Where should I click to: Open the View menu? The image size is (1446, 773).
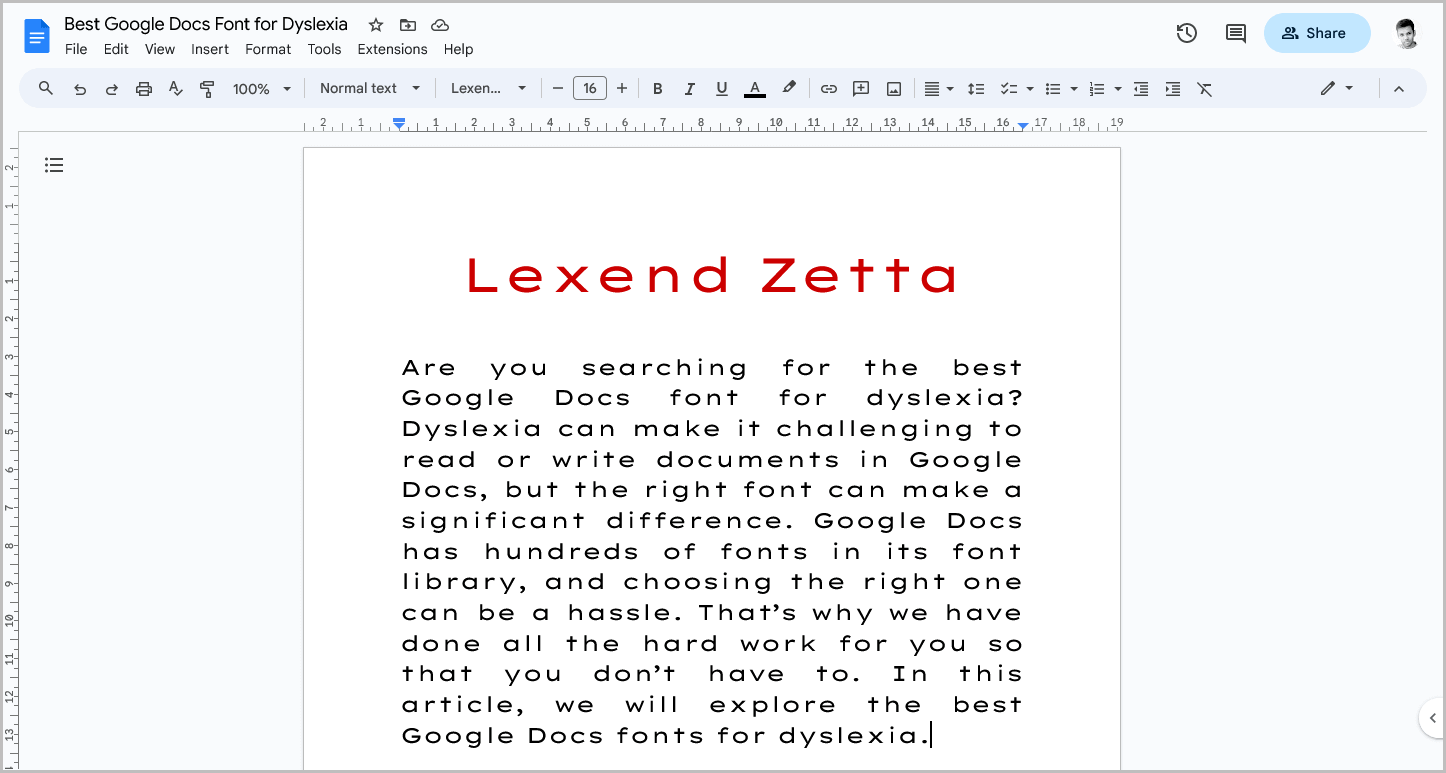pos(160,49)
